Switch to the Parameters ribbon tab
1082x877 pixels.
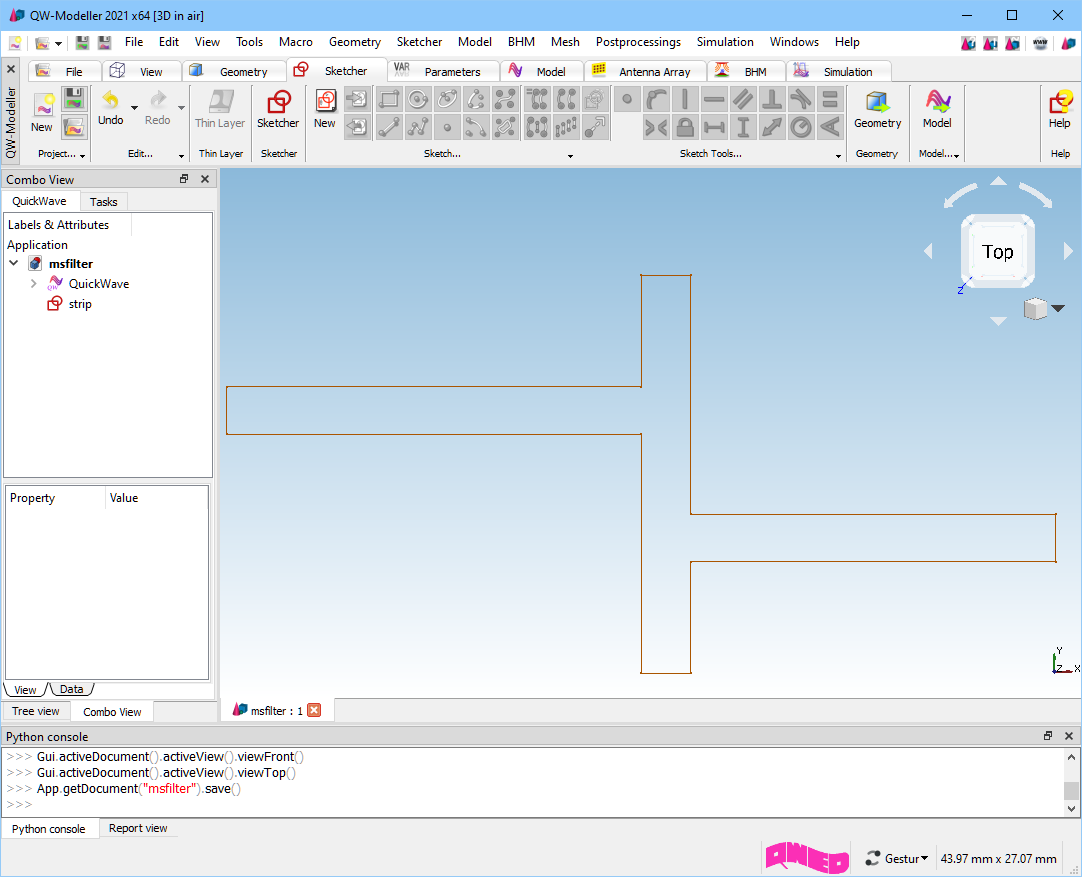pos(443,71)
